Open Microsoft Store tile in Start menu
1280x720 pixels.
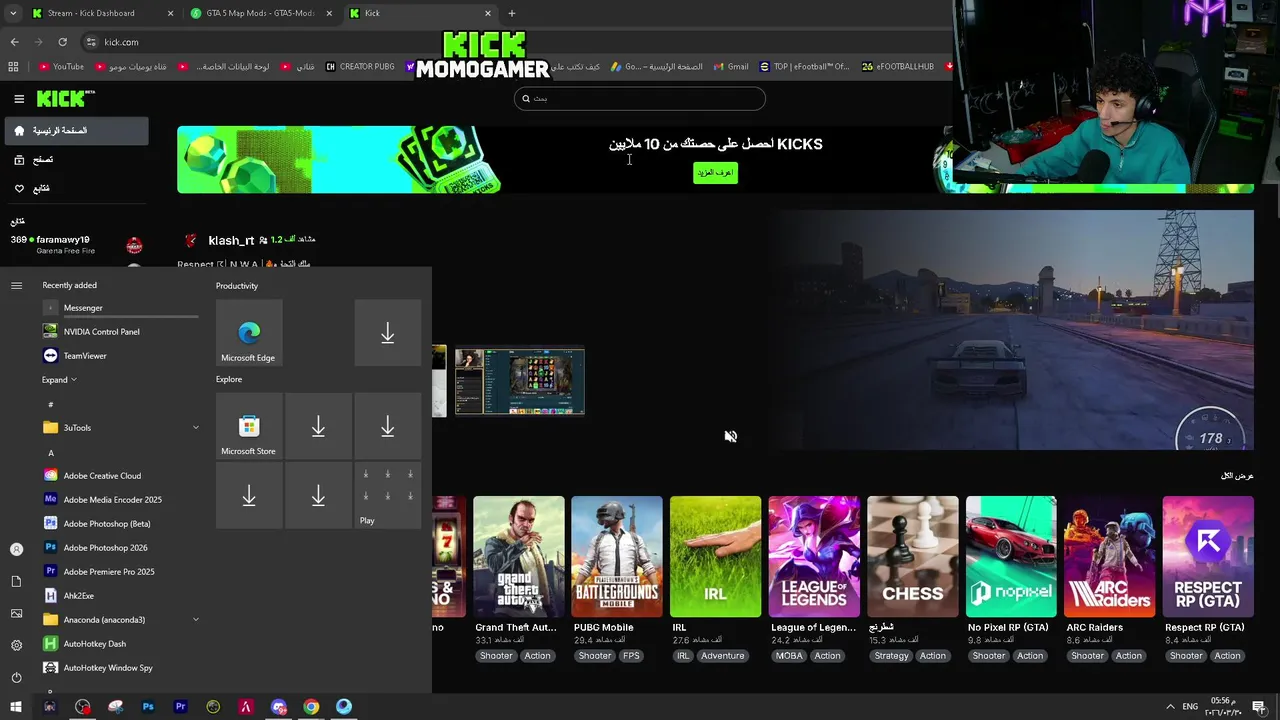(x=248, y=426)
